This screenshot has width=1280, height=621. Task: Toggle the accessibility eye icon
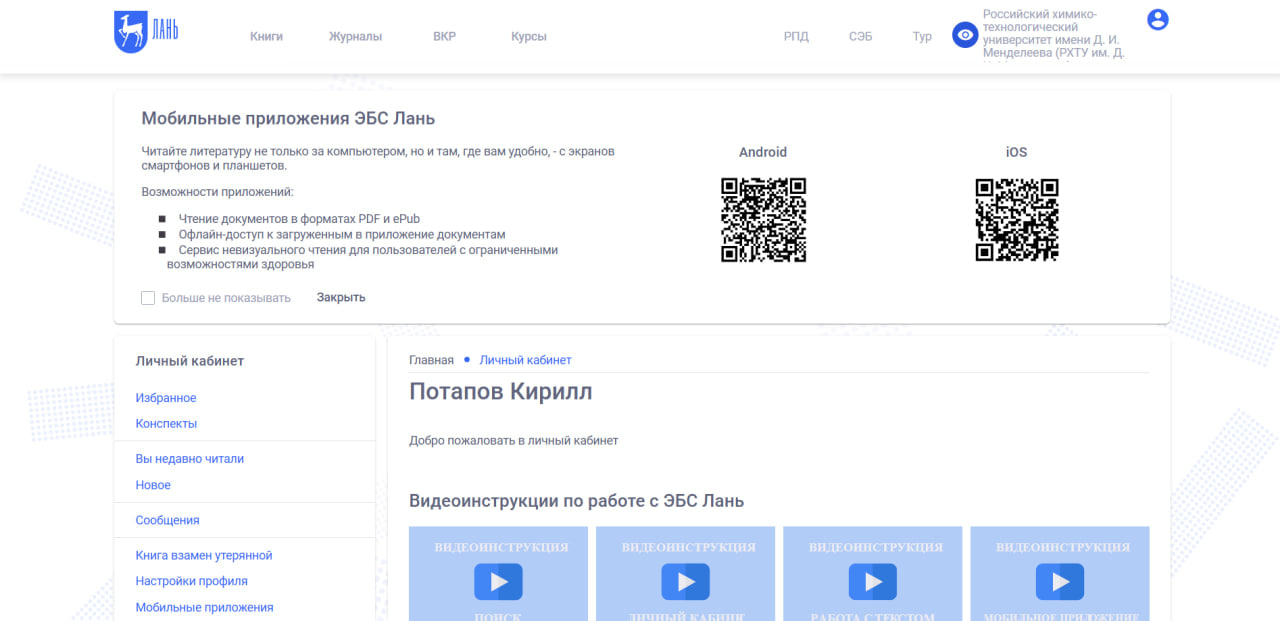pos(965,36)
